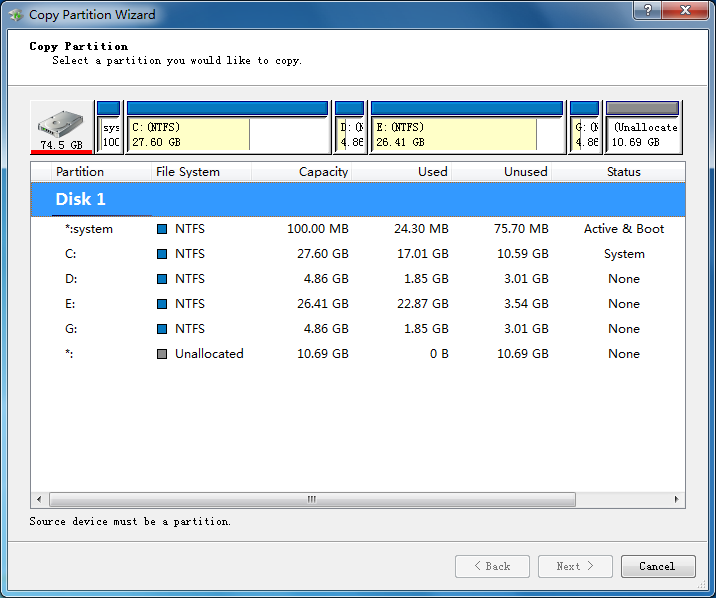Viewport: 716px width, 598px height.
Task: Select the *: unallocated row
Action: pyautogui.click(x=358, y=354)
